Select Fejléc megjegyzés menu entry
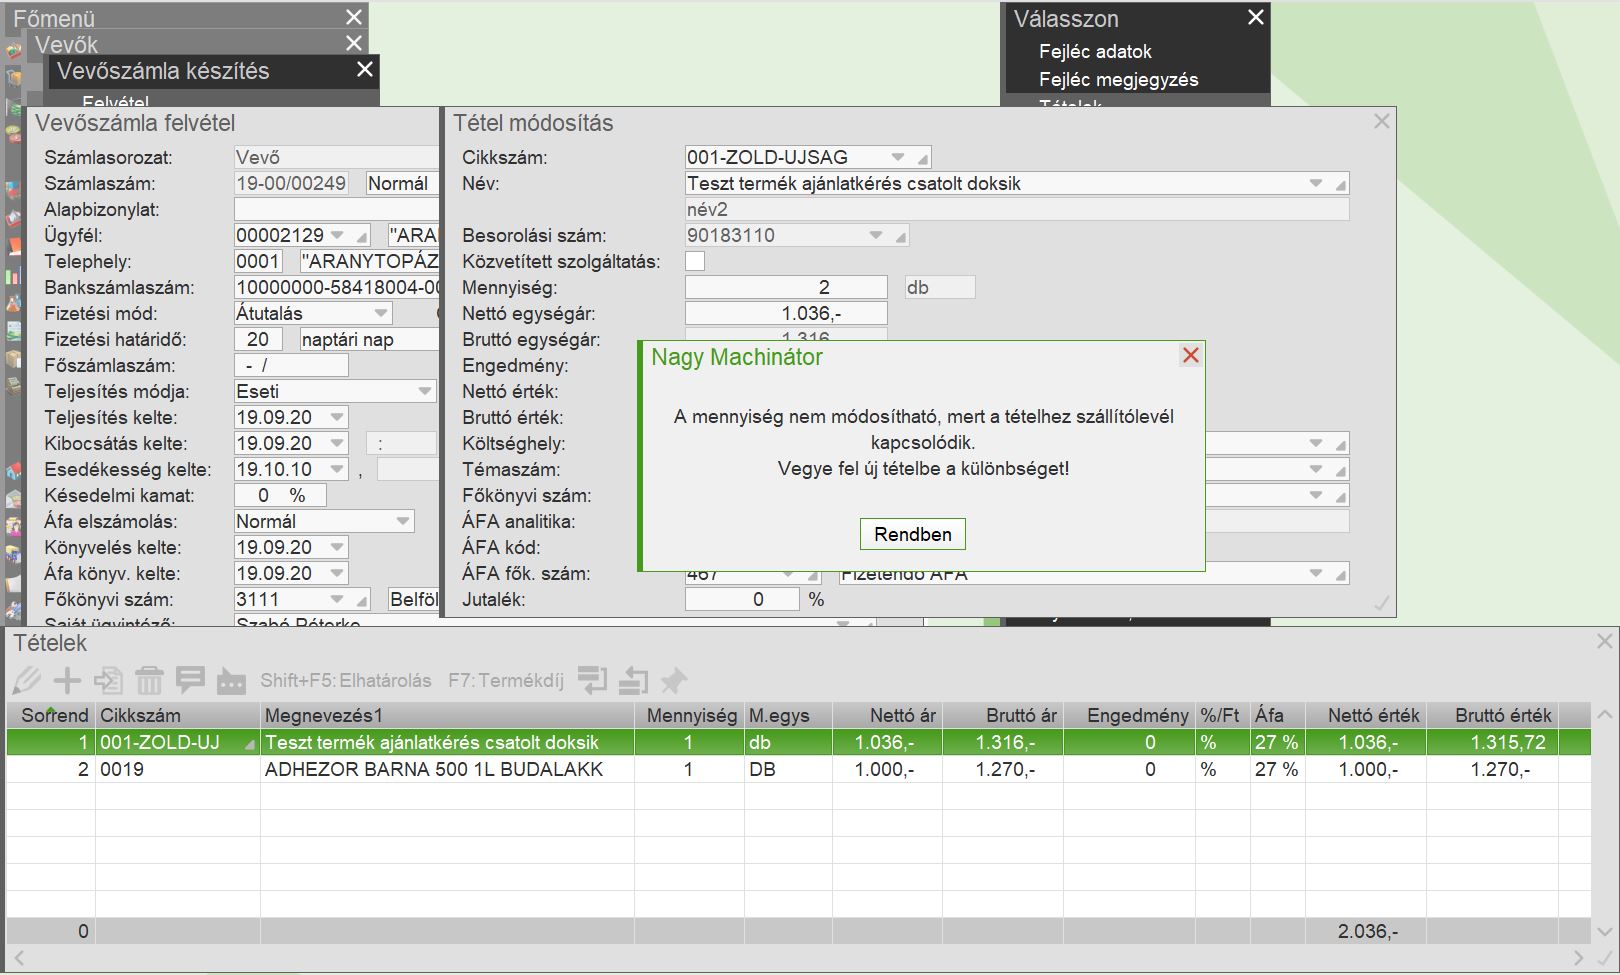Screen dimensions: 1620x975 (x=1118, y=80)
